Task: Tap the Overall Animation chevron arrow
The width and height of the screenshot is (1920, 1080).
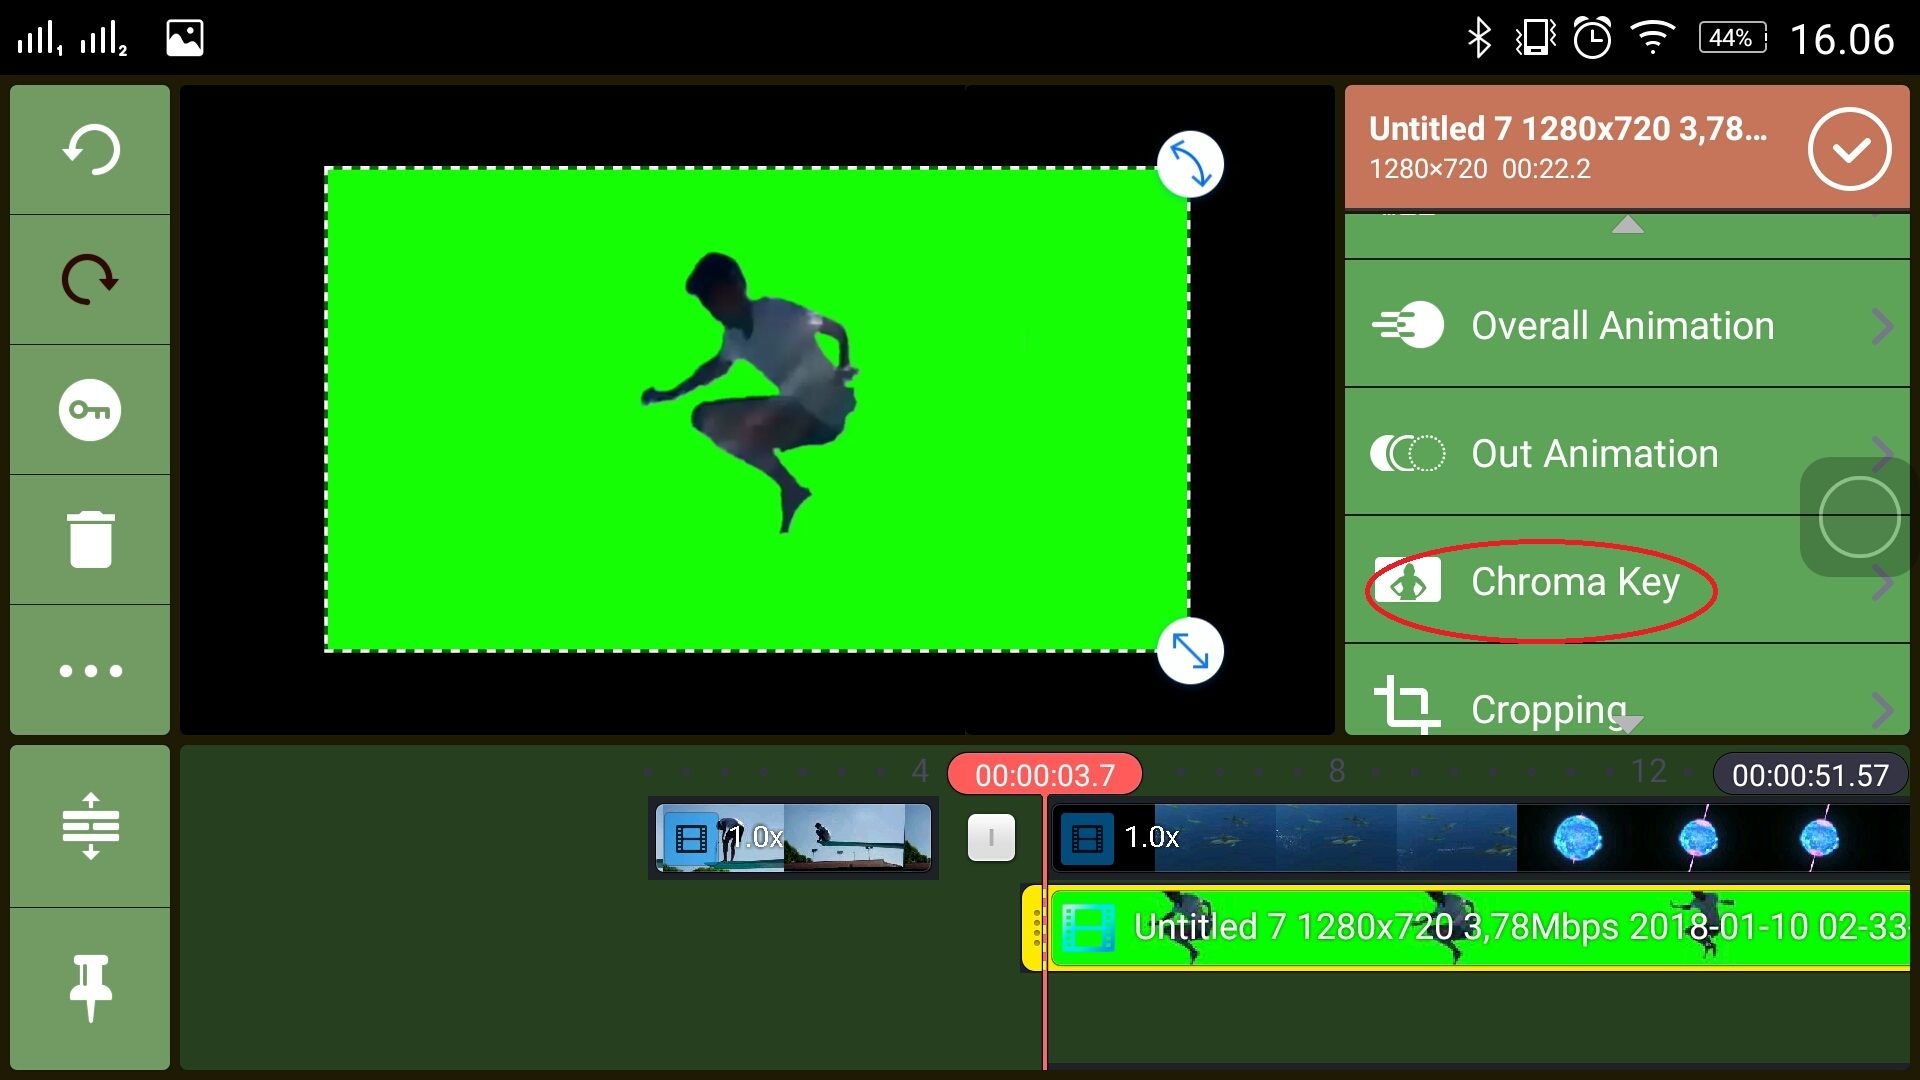Action: 1883,326
